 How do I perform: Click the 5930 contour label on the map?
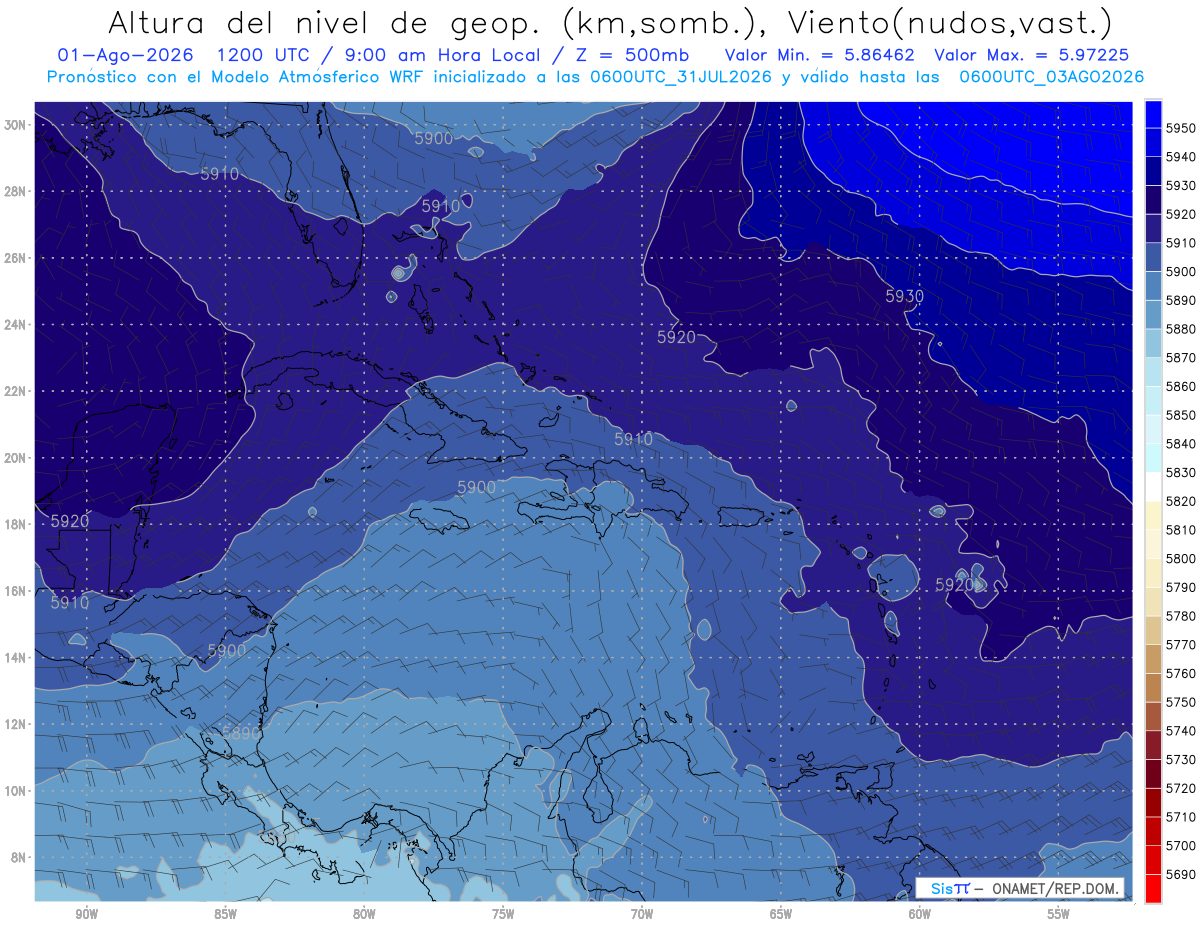904,296
